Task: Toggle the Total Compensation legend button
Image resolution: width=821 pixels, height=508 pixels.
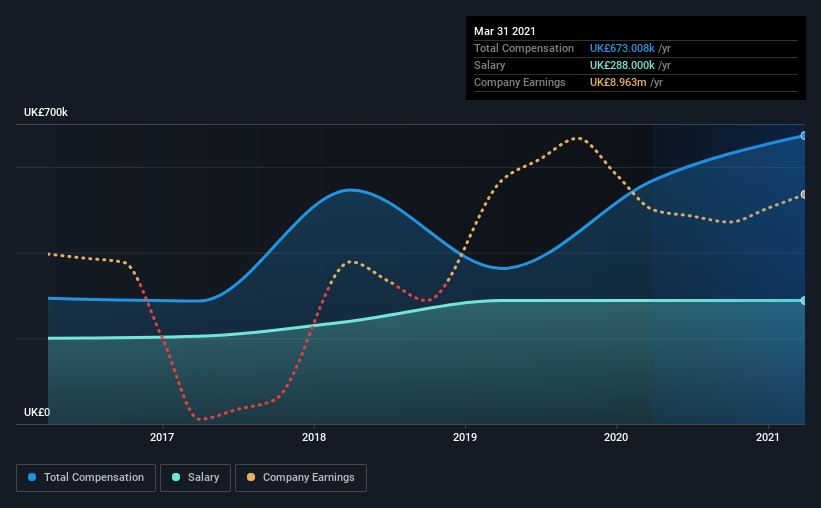Action: pos(86,478)
